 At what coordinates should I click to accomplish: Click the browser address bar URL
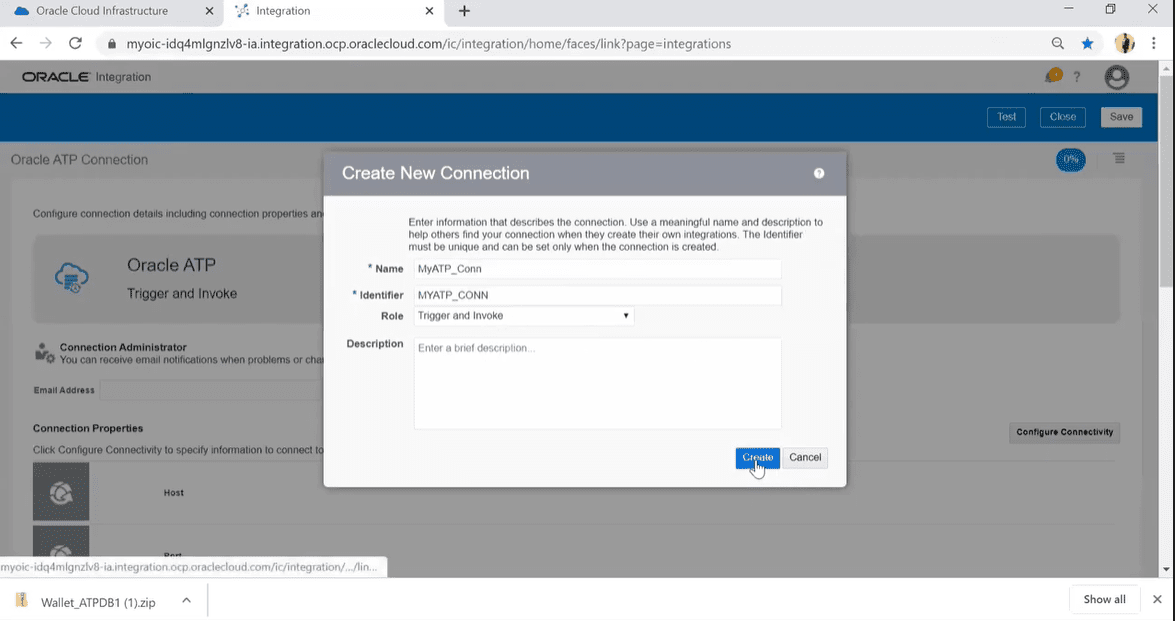coord(429,44)
